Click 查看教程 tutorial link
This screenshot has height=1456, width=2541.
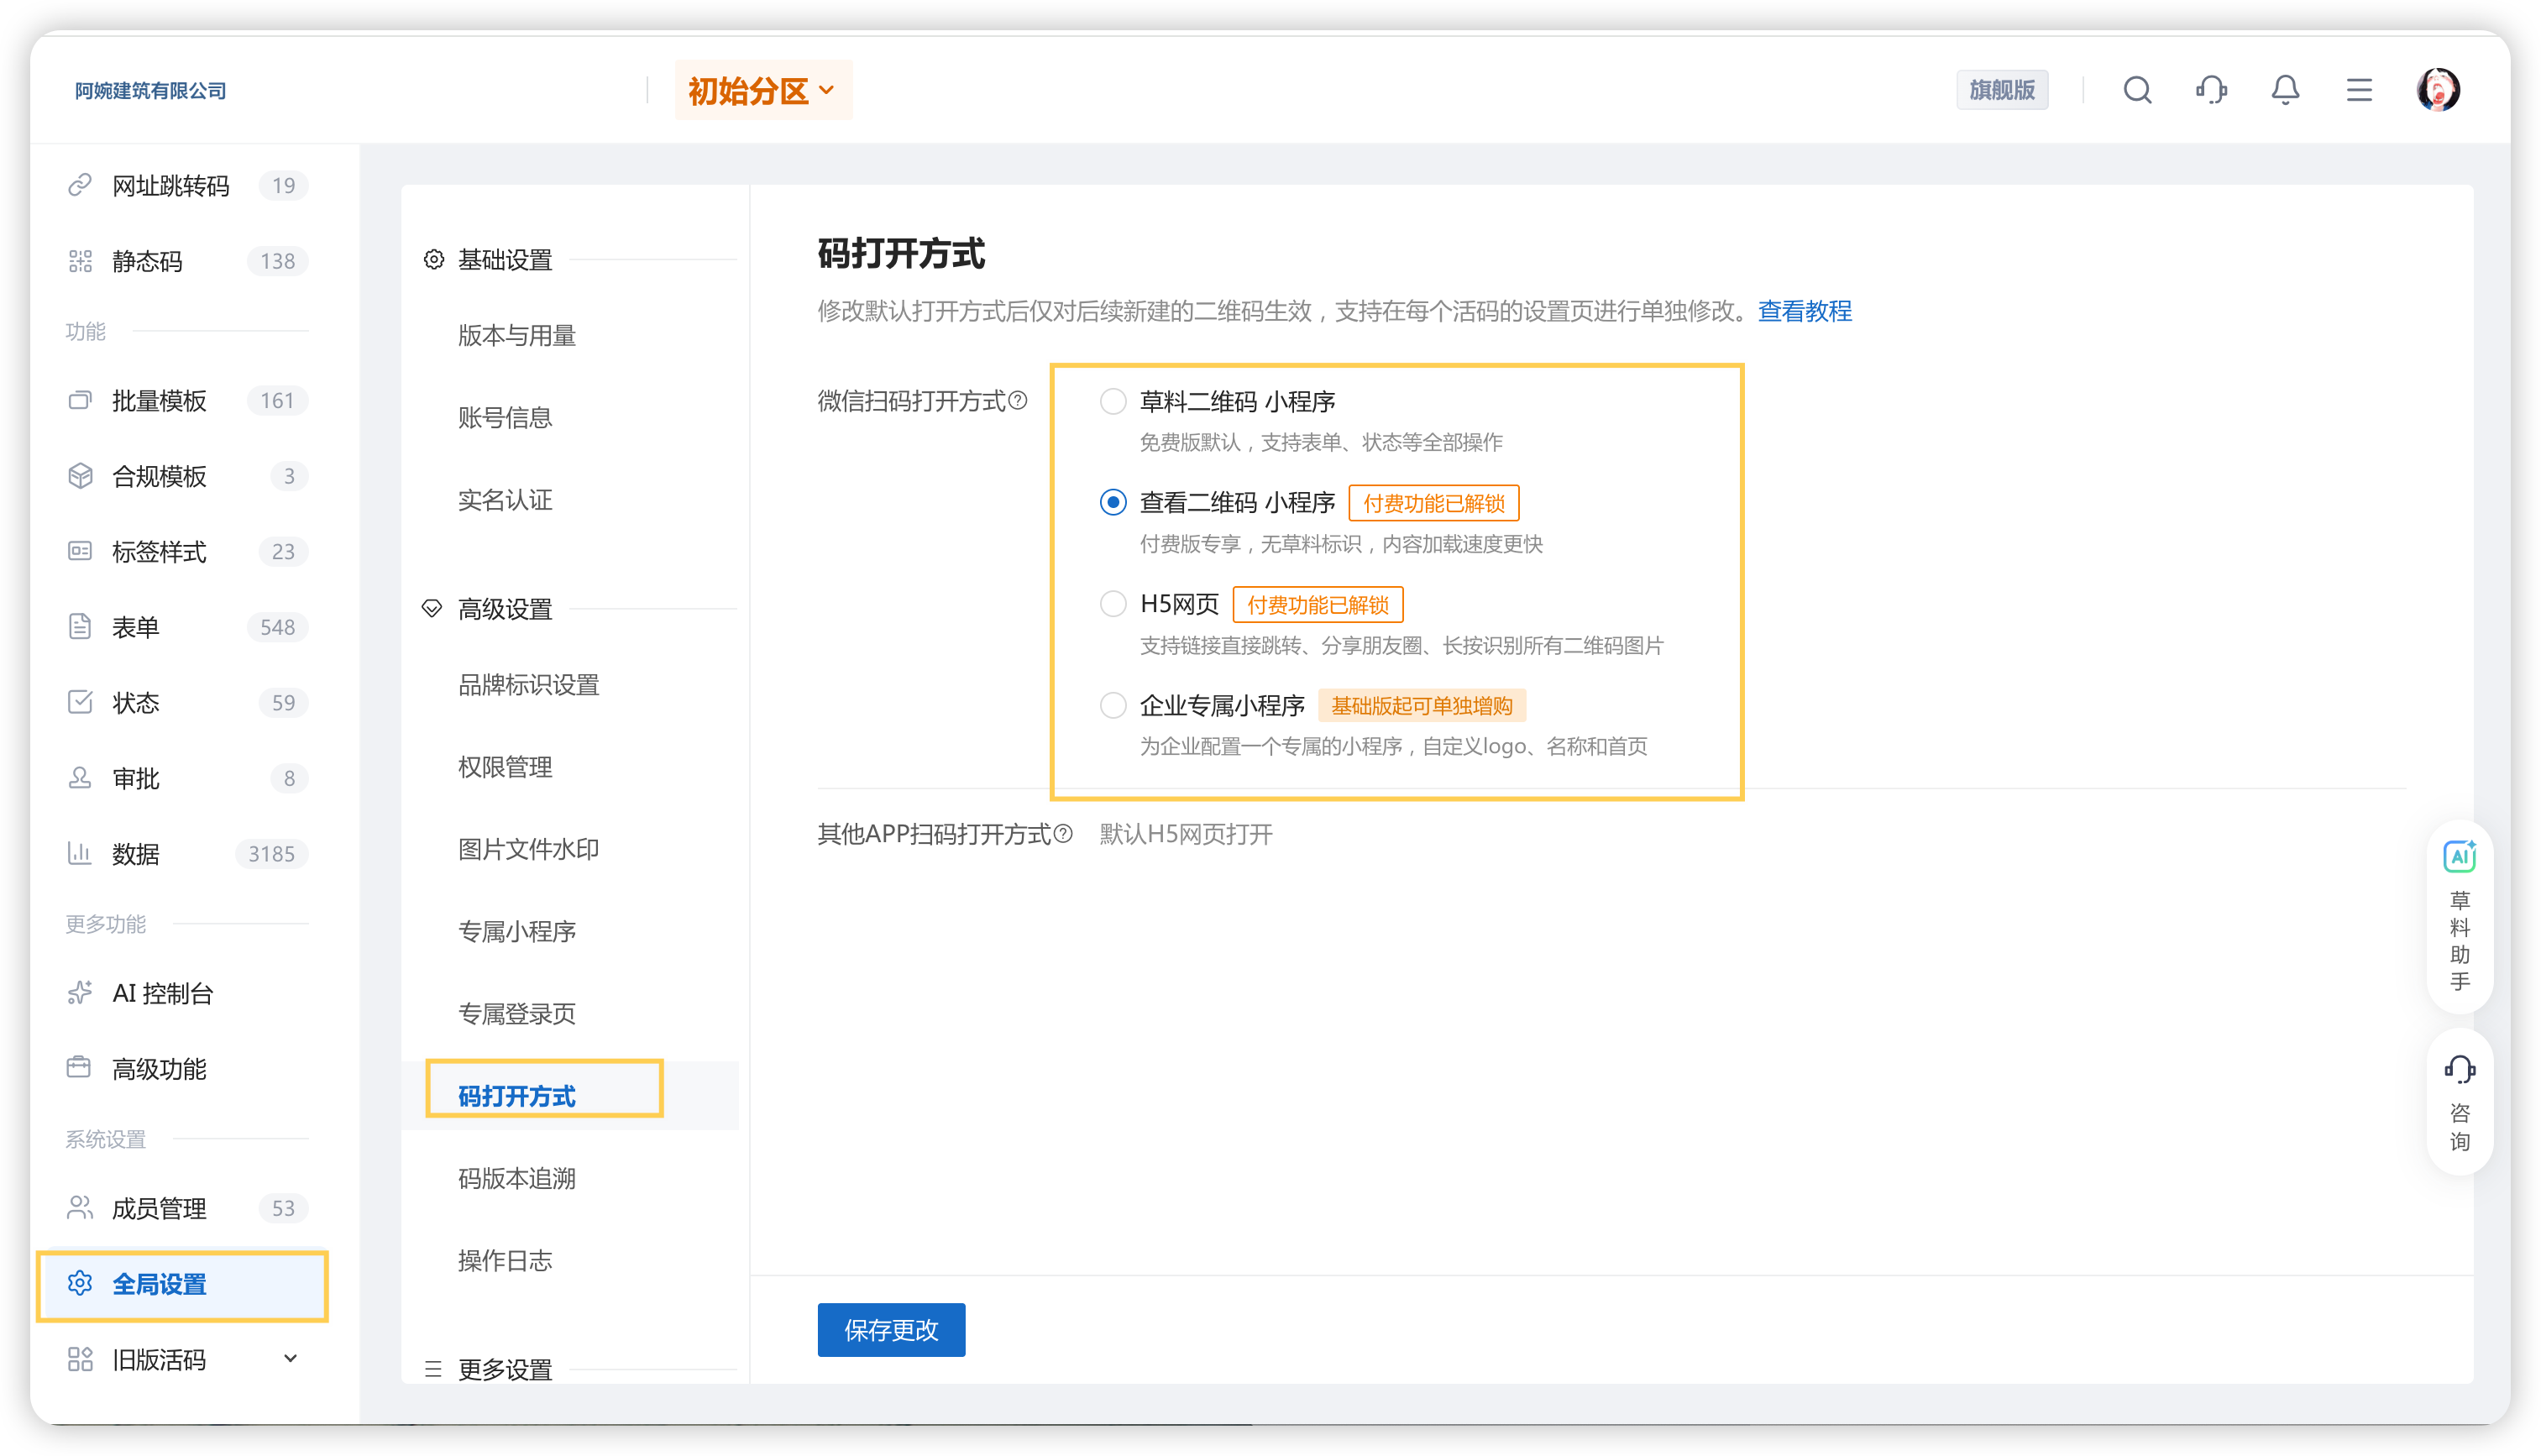1805,311
